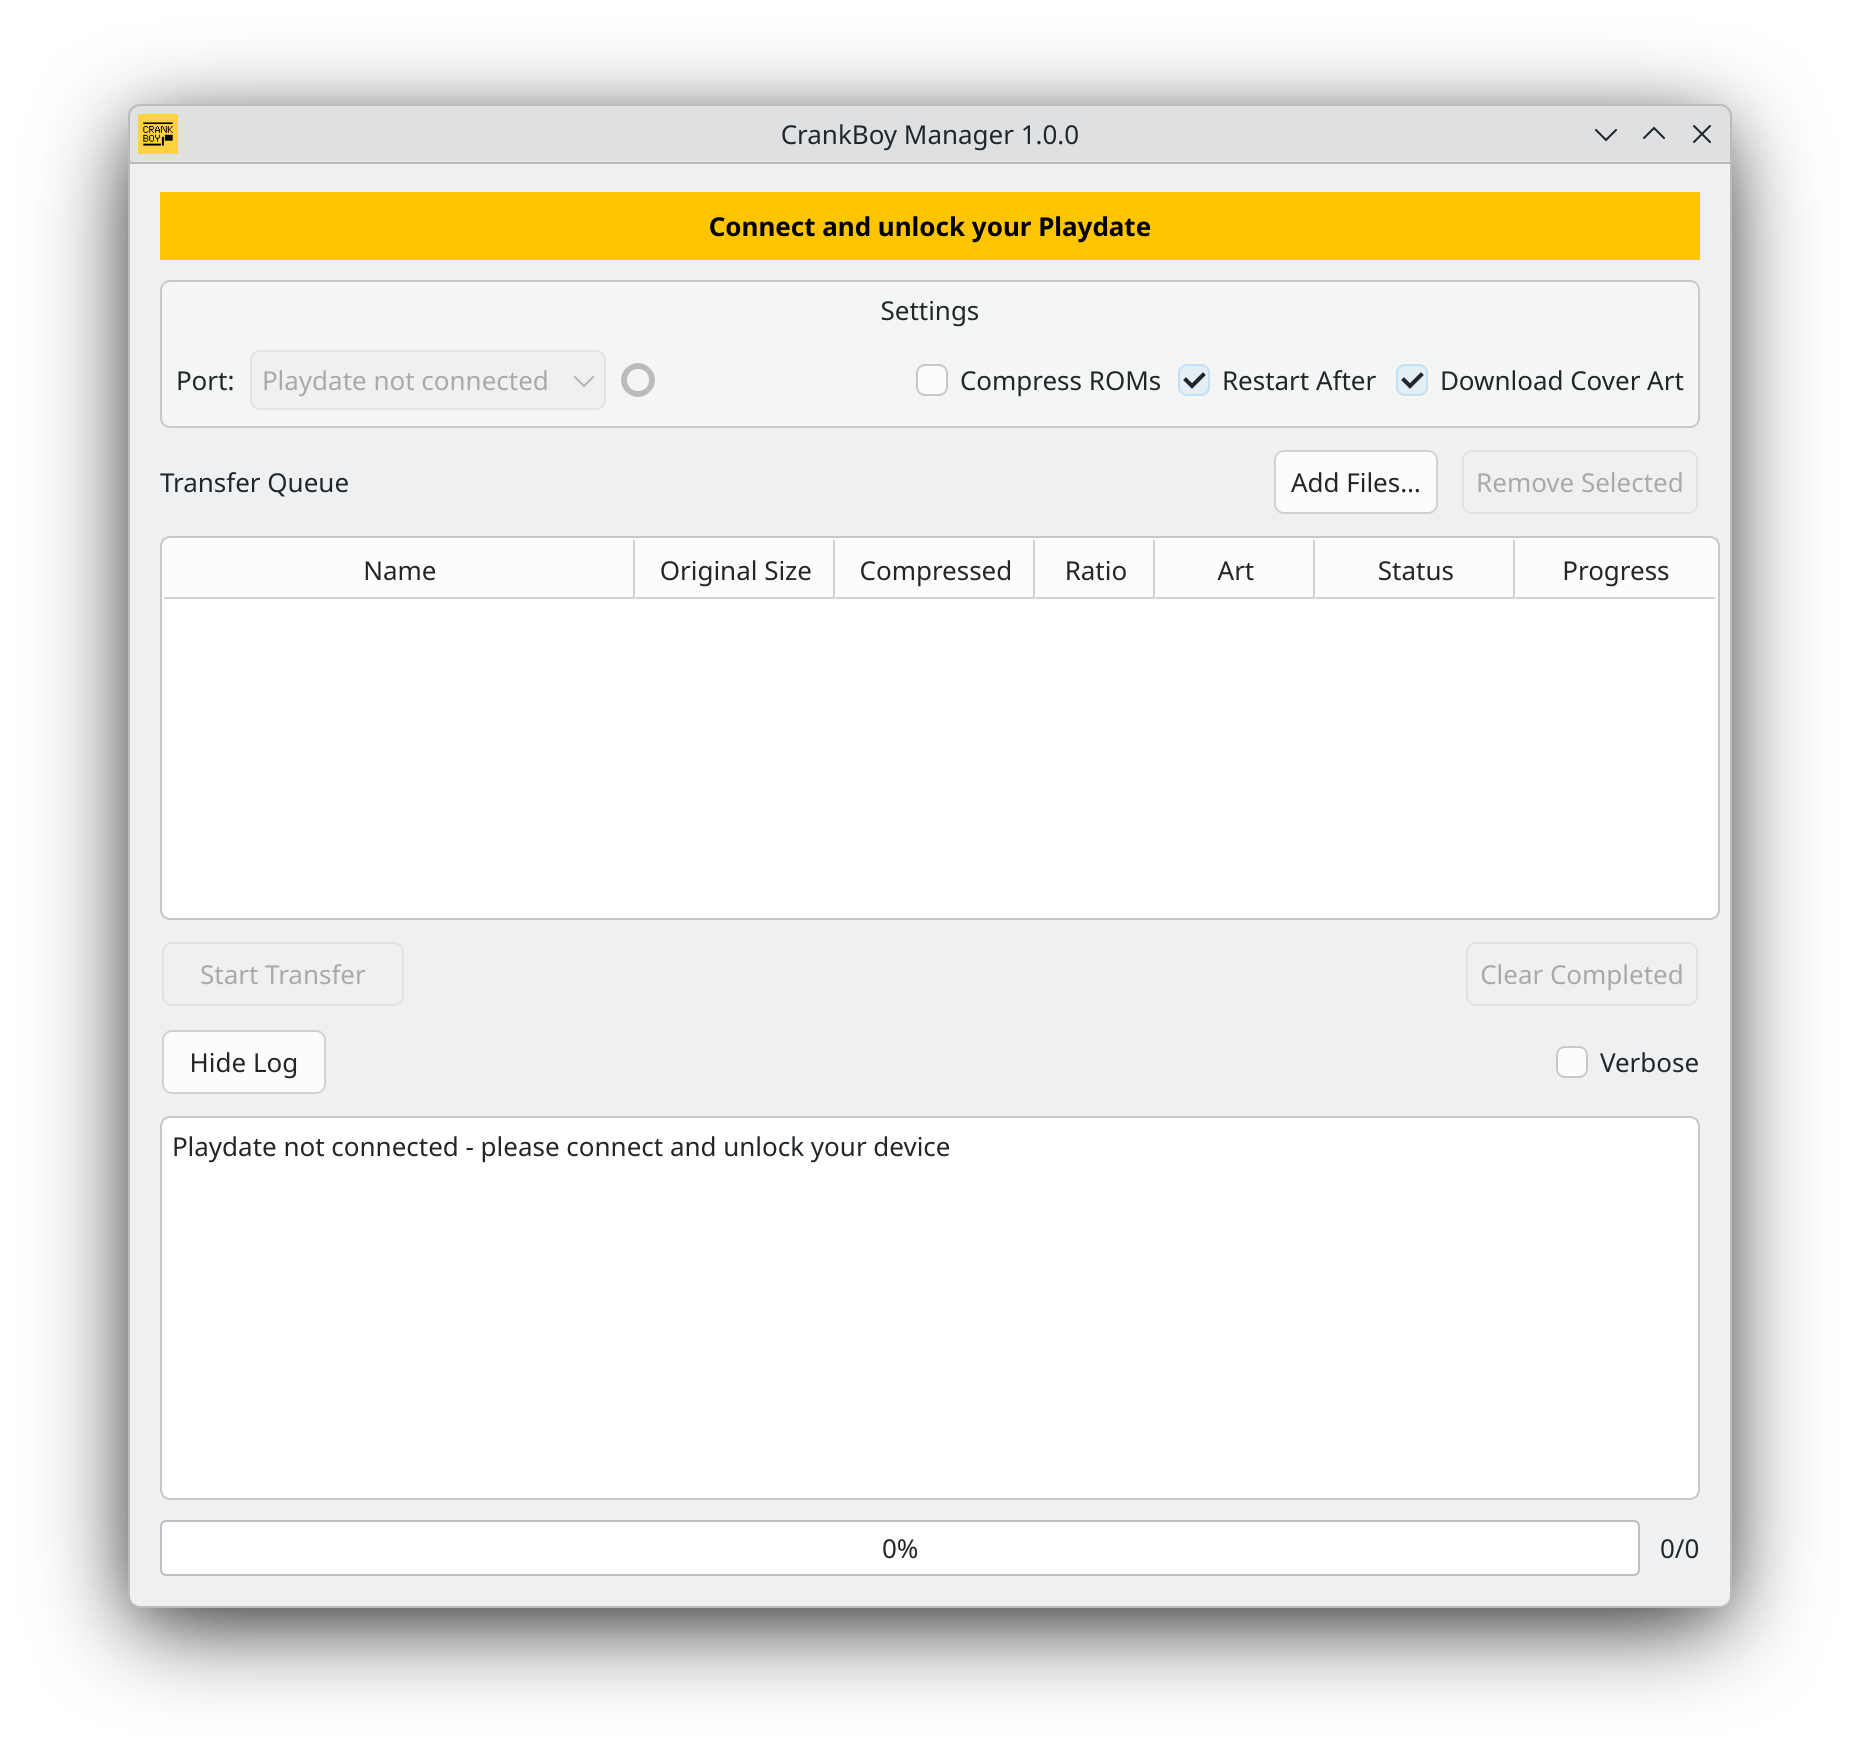Disable the Restart After checkbox

pyautogui.click(x=1194, y=380)
